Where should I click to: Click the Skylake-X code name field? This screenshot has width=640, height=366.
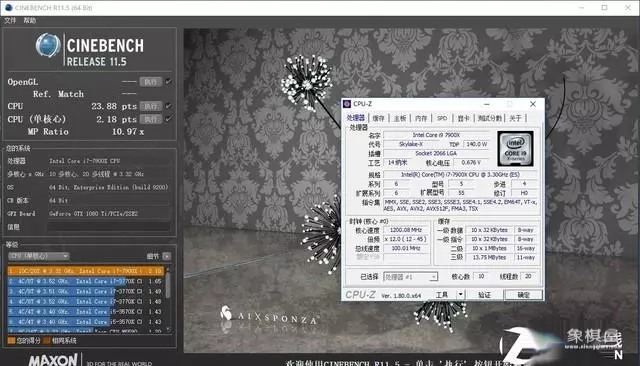pyautogui.click(x=411, y=144)
